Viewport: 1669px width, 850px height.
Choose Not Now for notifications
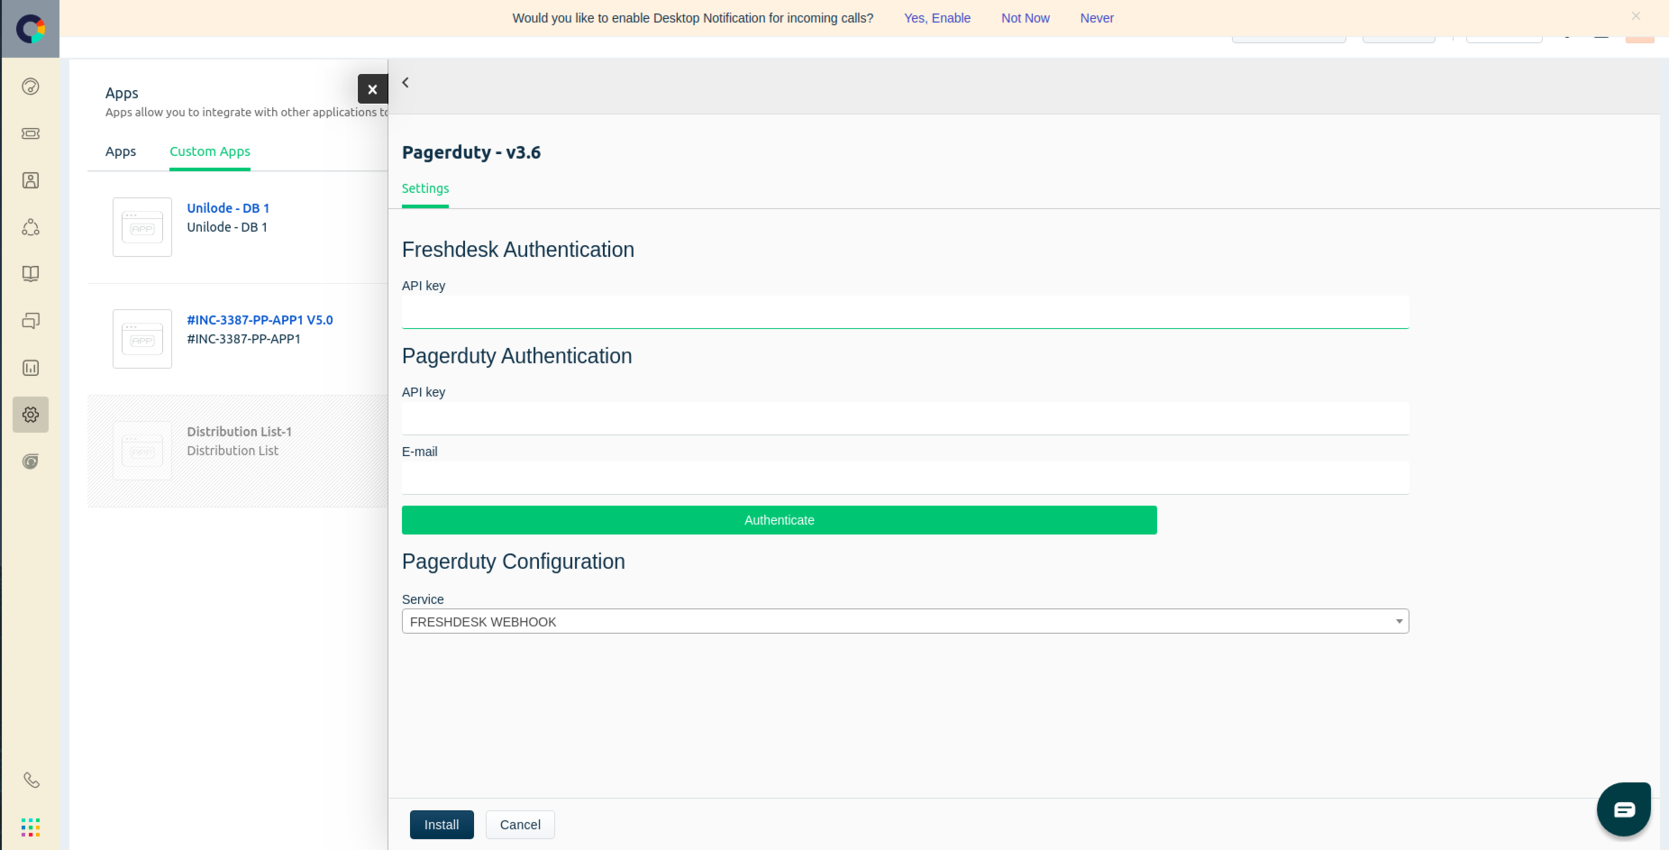click(x=1025, y=18)
